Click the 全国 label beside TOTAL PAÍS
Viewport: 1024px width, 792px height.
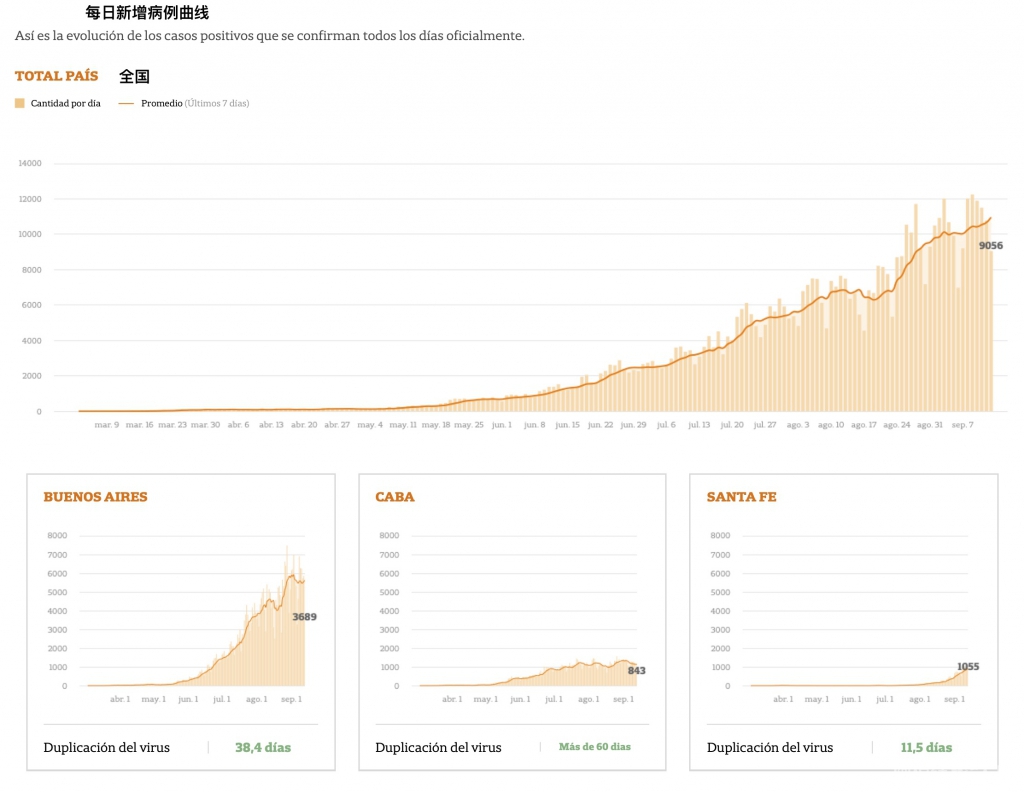point(134,76)
